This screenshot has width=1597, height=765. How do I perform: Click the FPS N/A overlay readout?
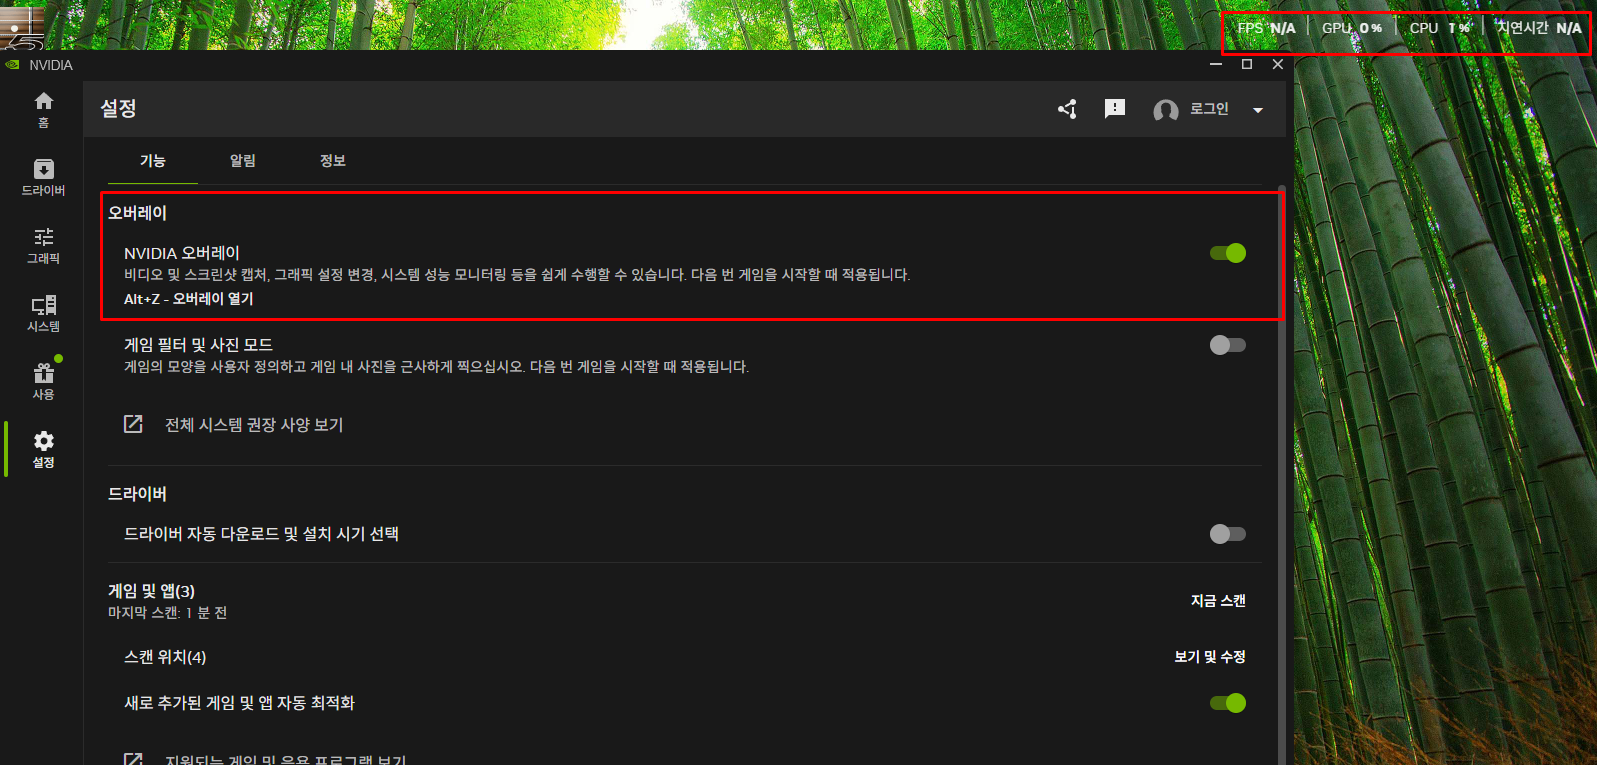coord(1266,28)
